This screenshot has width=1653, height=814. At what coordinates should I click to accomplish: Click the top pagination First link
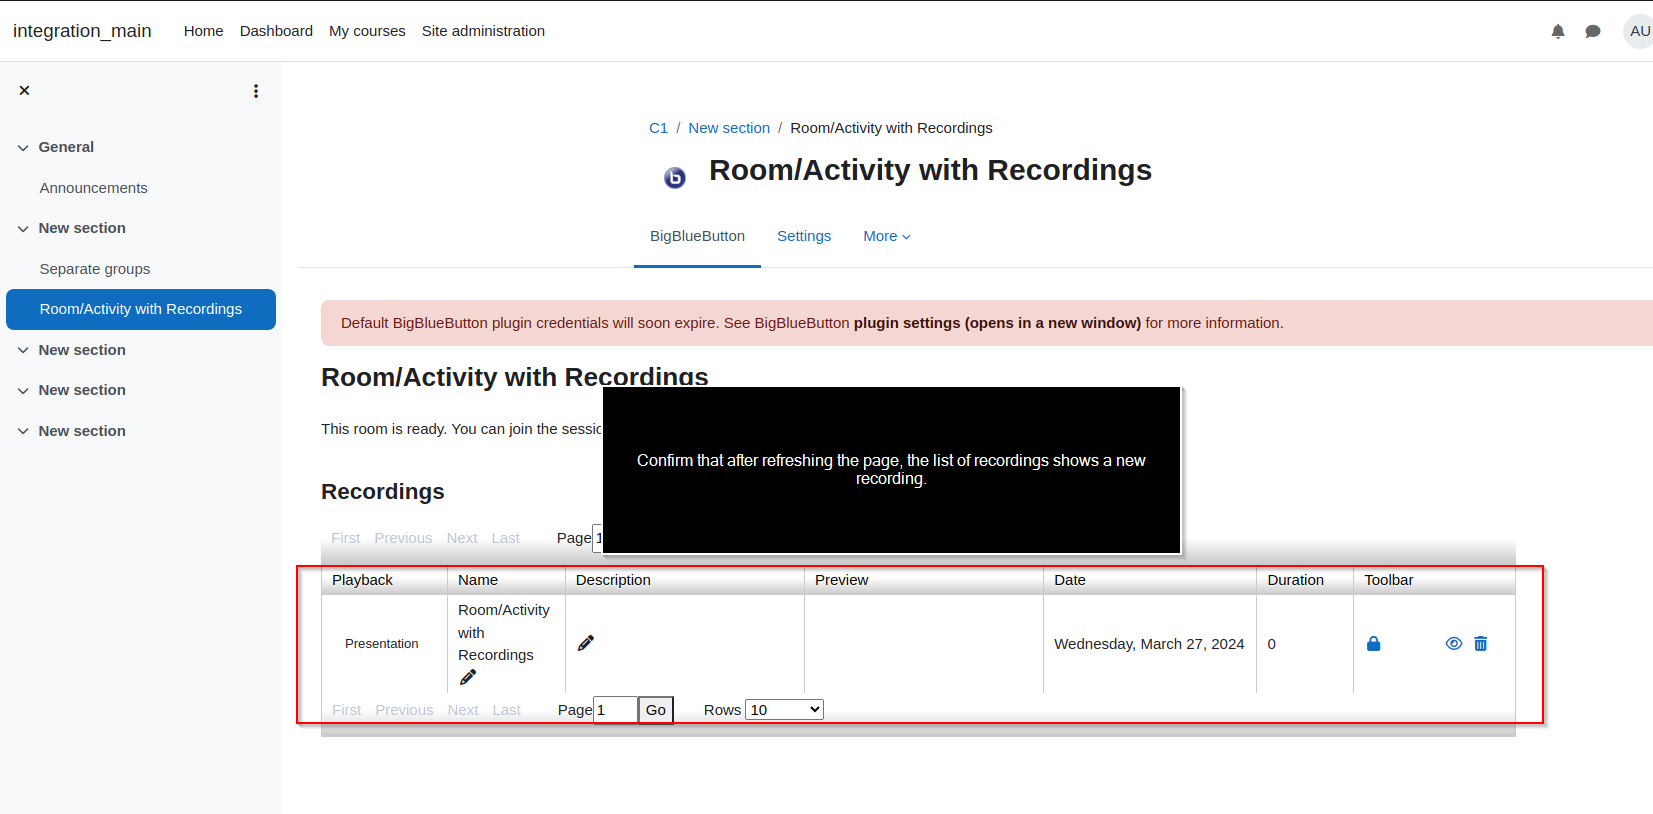click(x=346, y=538)
